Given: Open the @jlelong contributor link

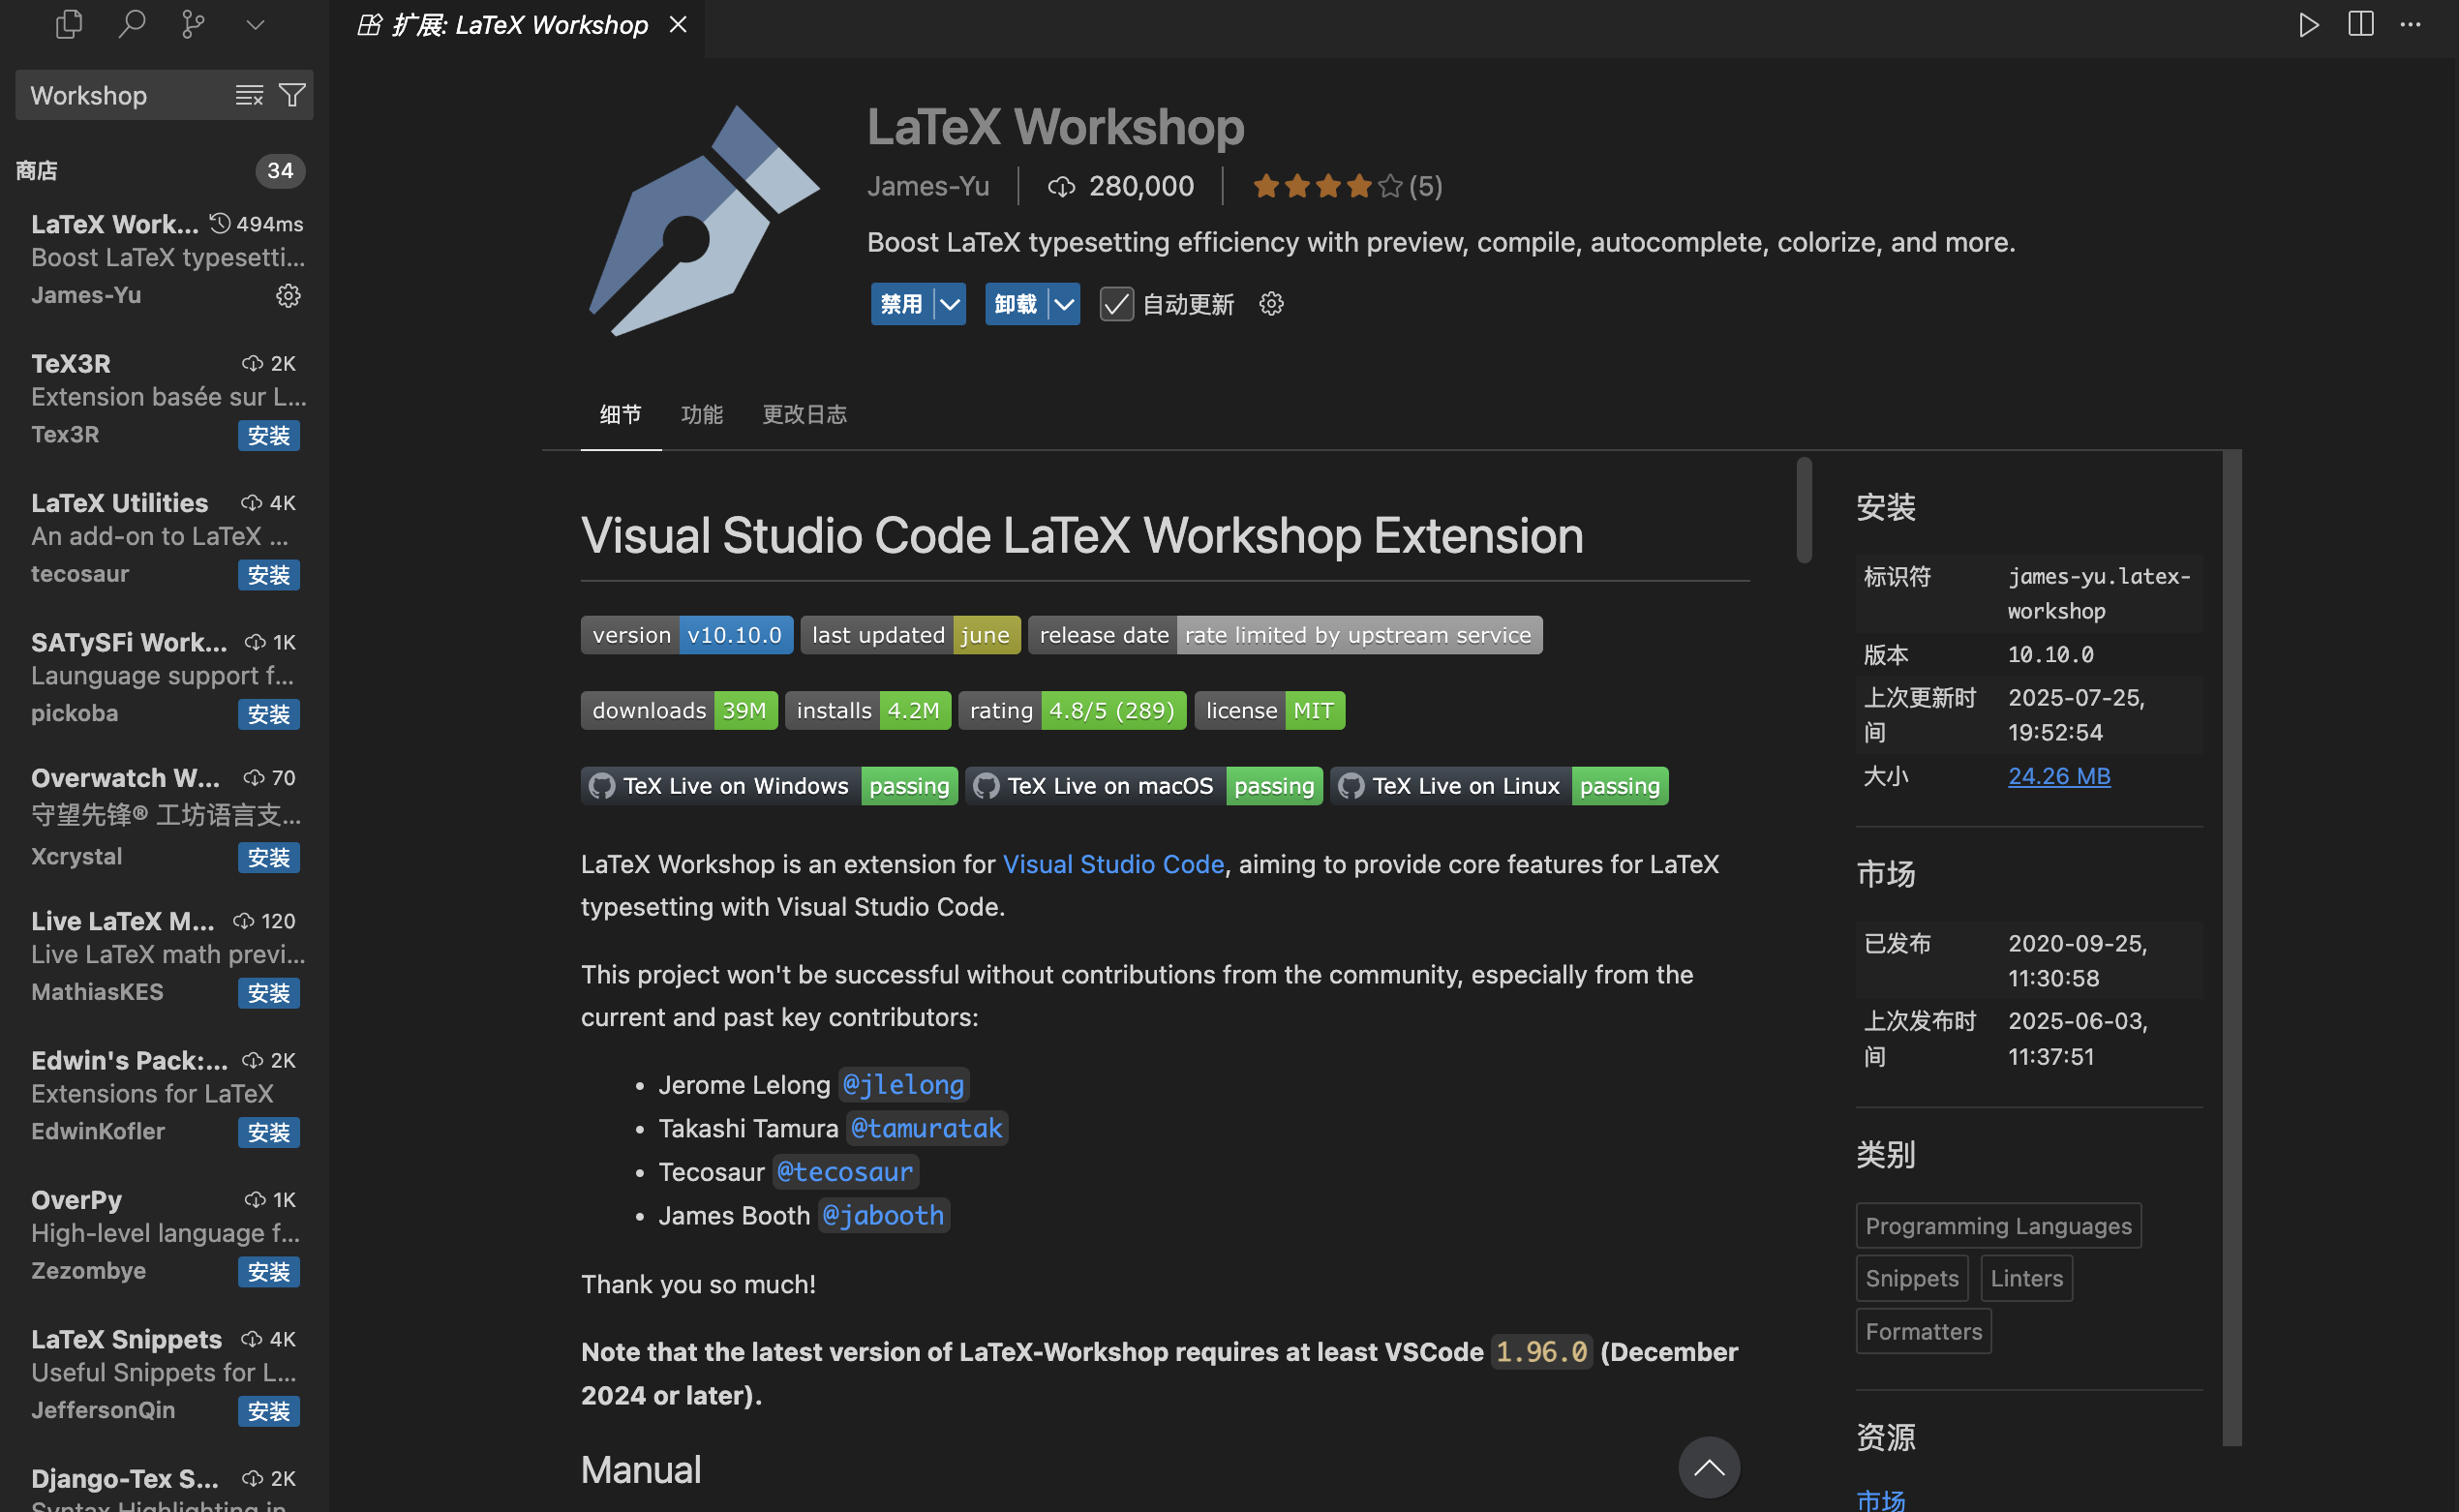Looking at the screenshot, I should click(903, 1085).
